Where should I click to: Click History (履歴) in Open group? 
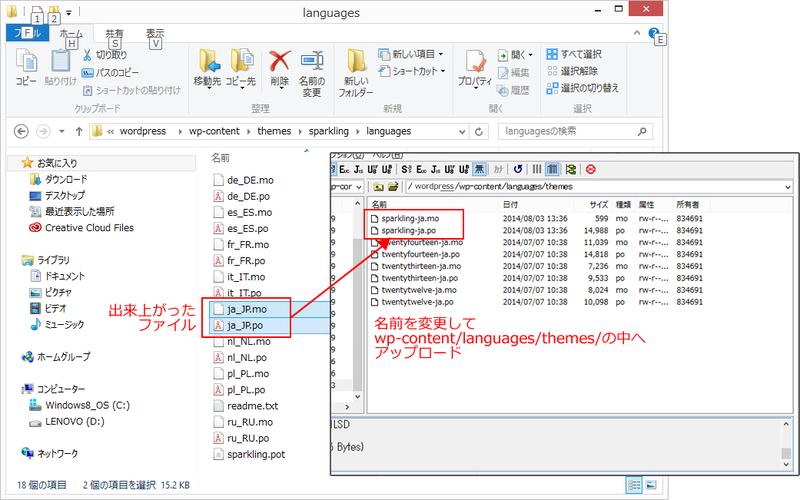tap(513, 90)
